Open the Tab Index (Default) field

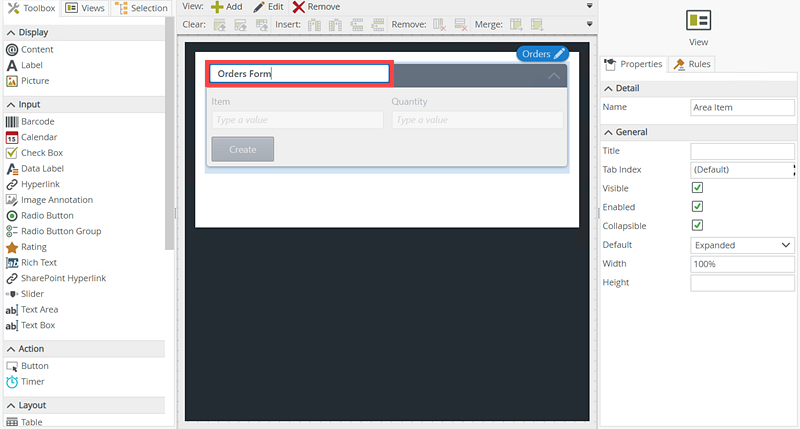click(x=742, y=170)
